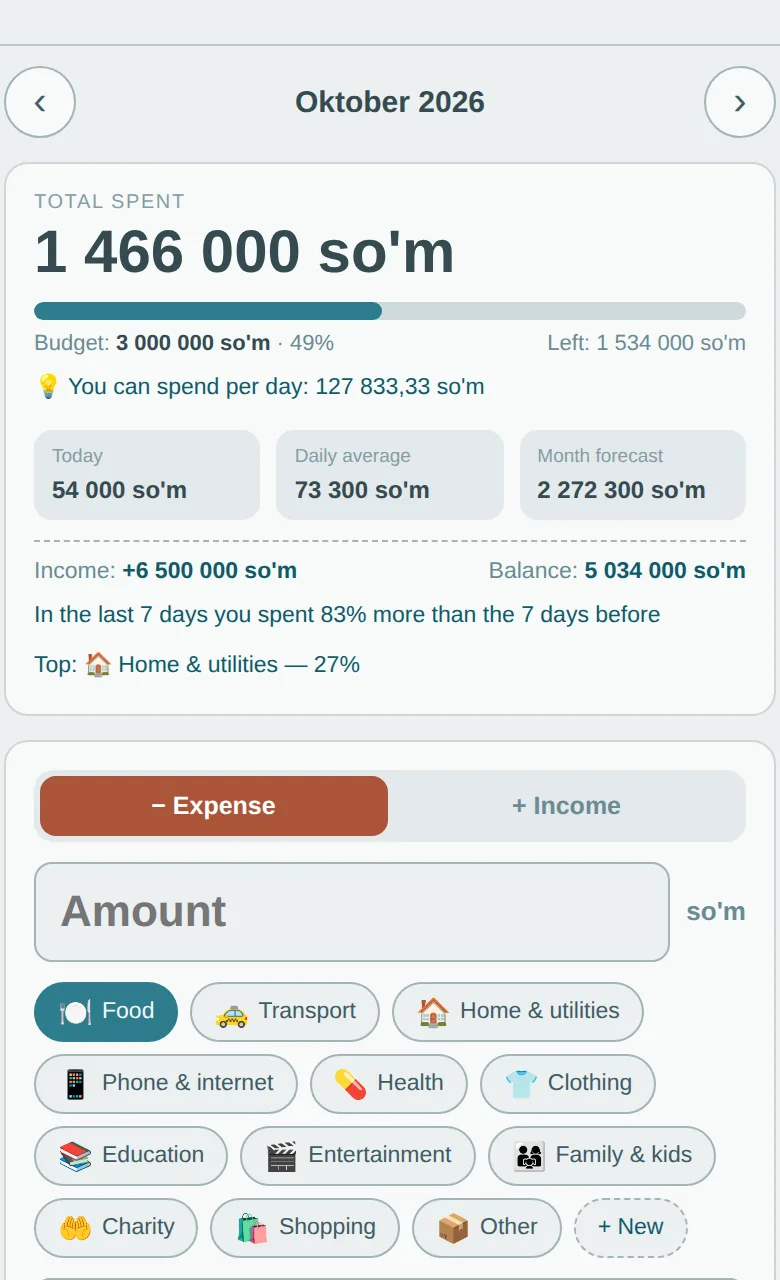Pick the Home & utilities category
Image resolution: width=780 pixels, height=1280 pixels.
point(518,1012)
